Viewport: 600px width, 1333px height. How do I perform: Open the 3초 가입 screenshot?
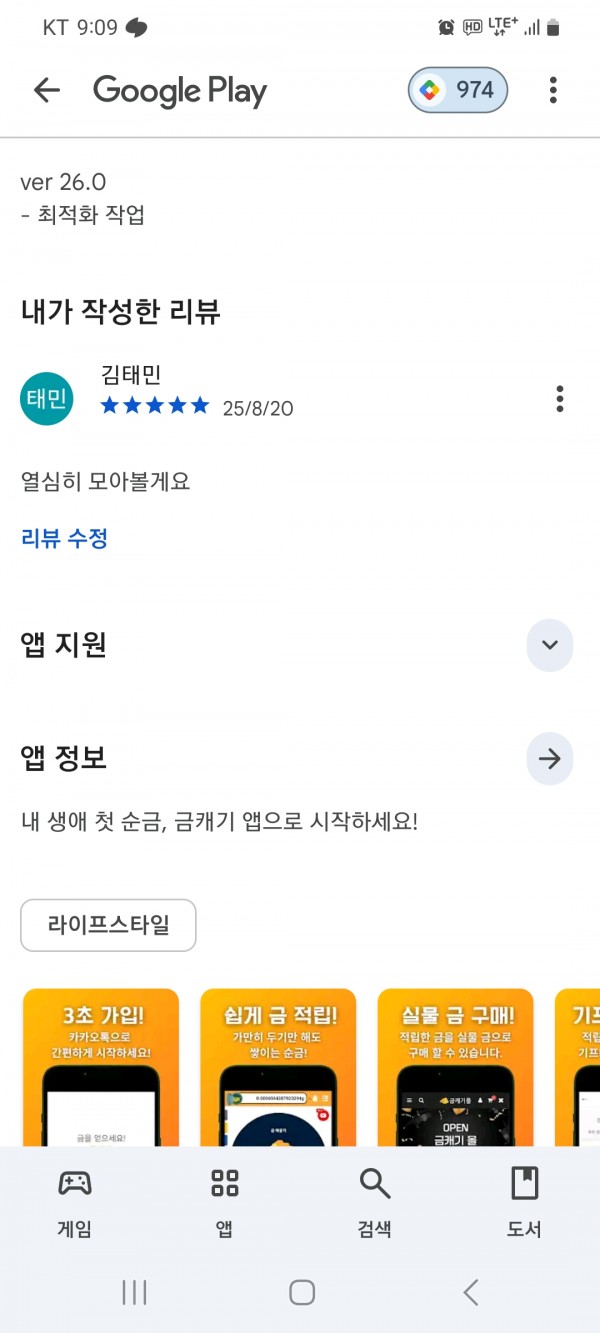point(100,1067)
